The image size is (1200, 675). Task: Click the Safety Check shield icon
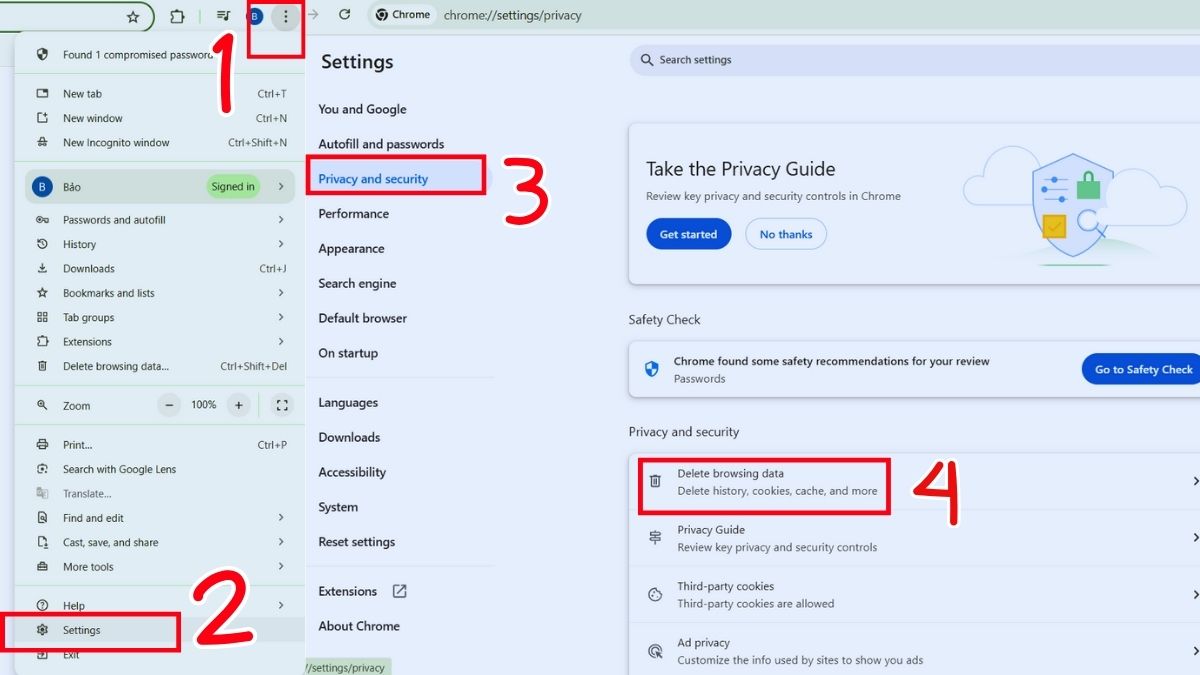pyautogui.click(x=652, y=369)
